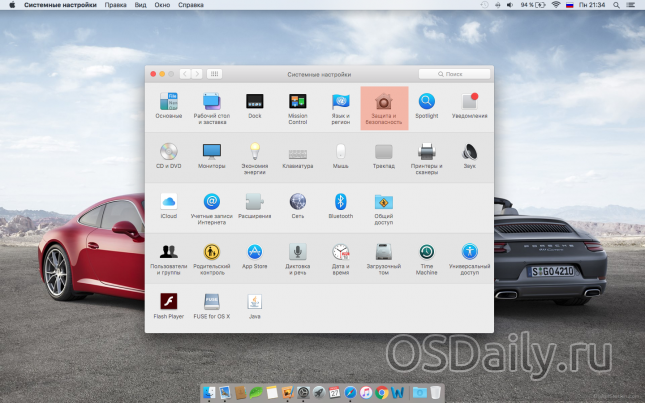The width and height of the screenshot is (645, 403).
Task: Open the Spotlight preferences pane
Action: coord(426,105)
